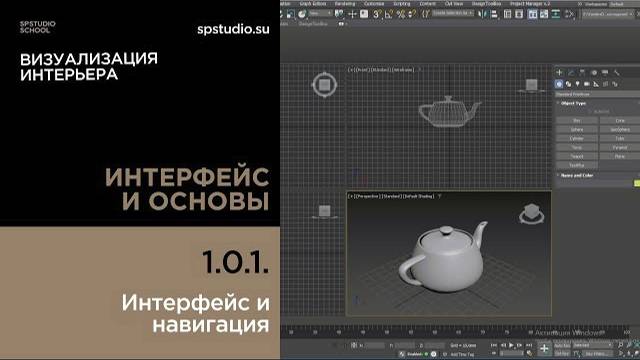This screenshot has height=360, width=640.
Task: Click the Box primitive button
Action: (577, 120)
